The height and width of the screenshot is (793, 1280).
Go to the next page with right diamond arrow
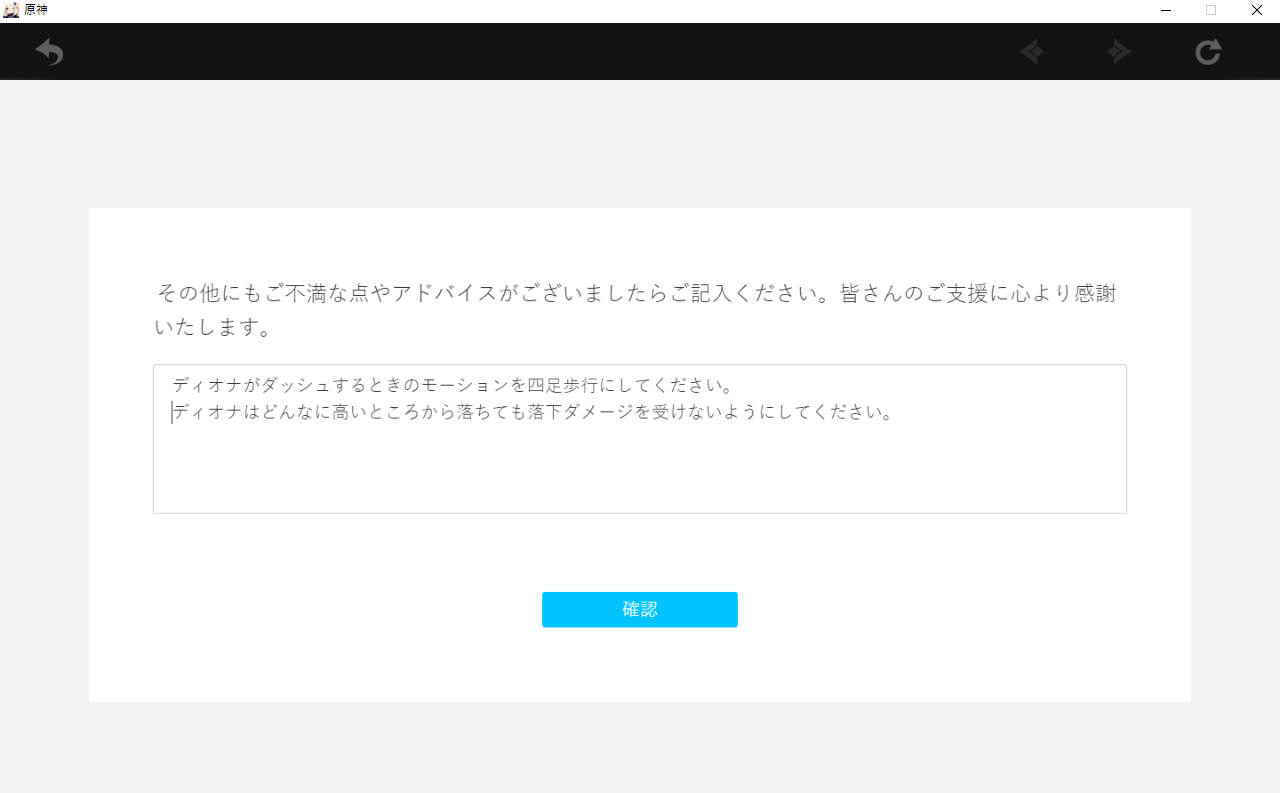tap(1119, 52)
